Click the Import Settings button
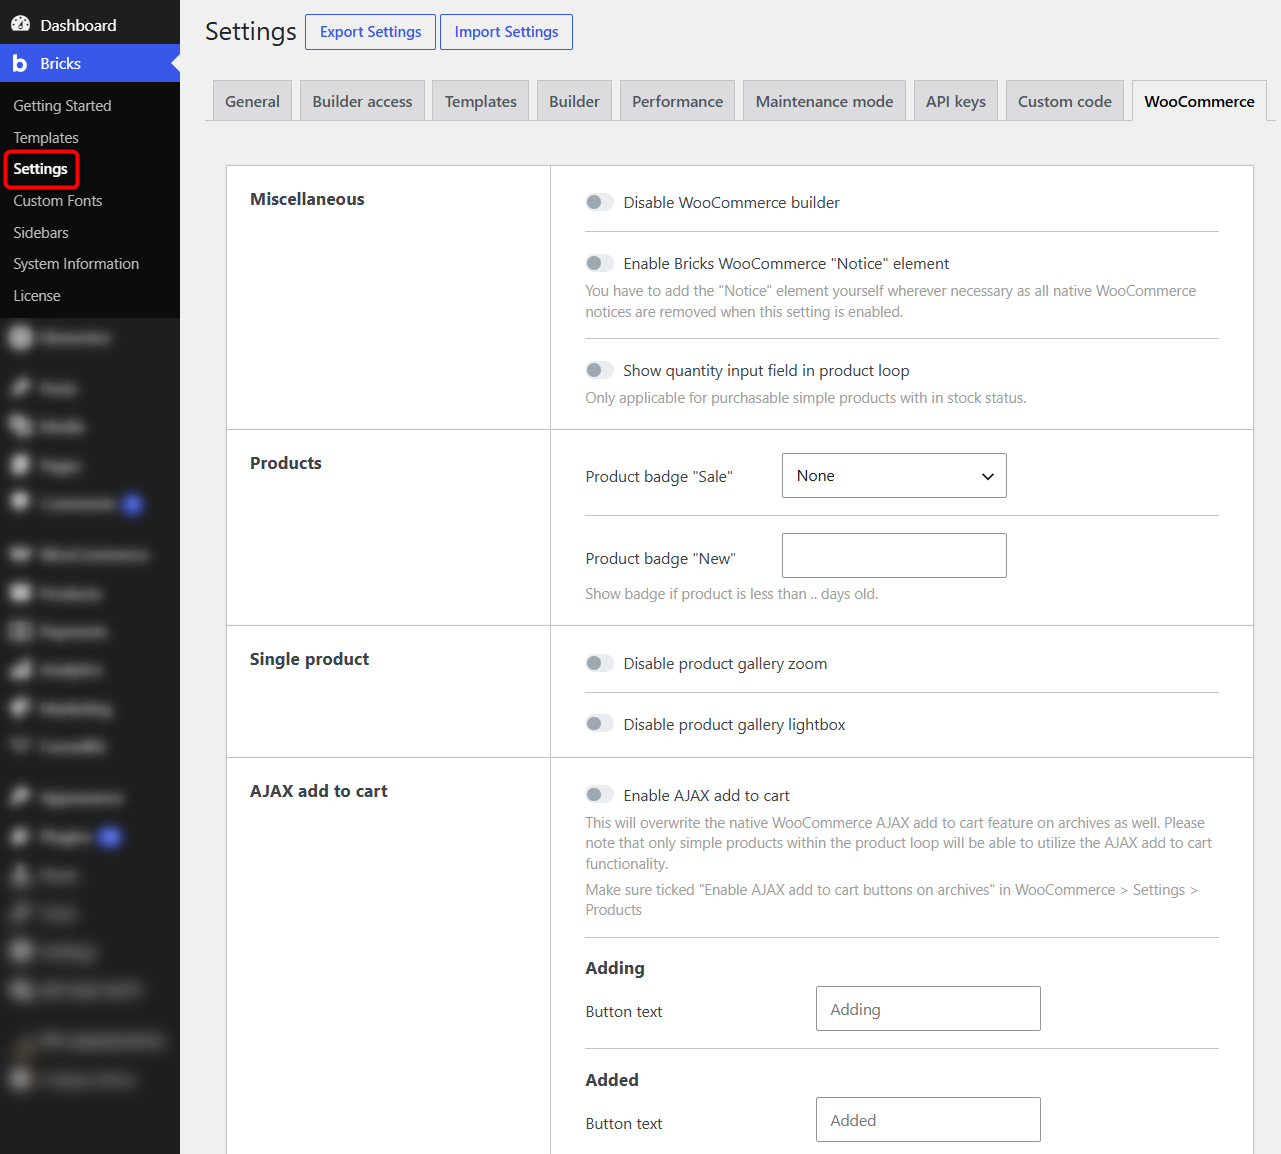 pos(506,32)
